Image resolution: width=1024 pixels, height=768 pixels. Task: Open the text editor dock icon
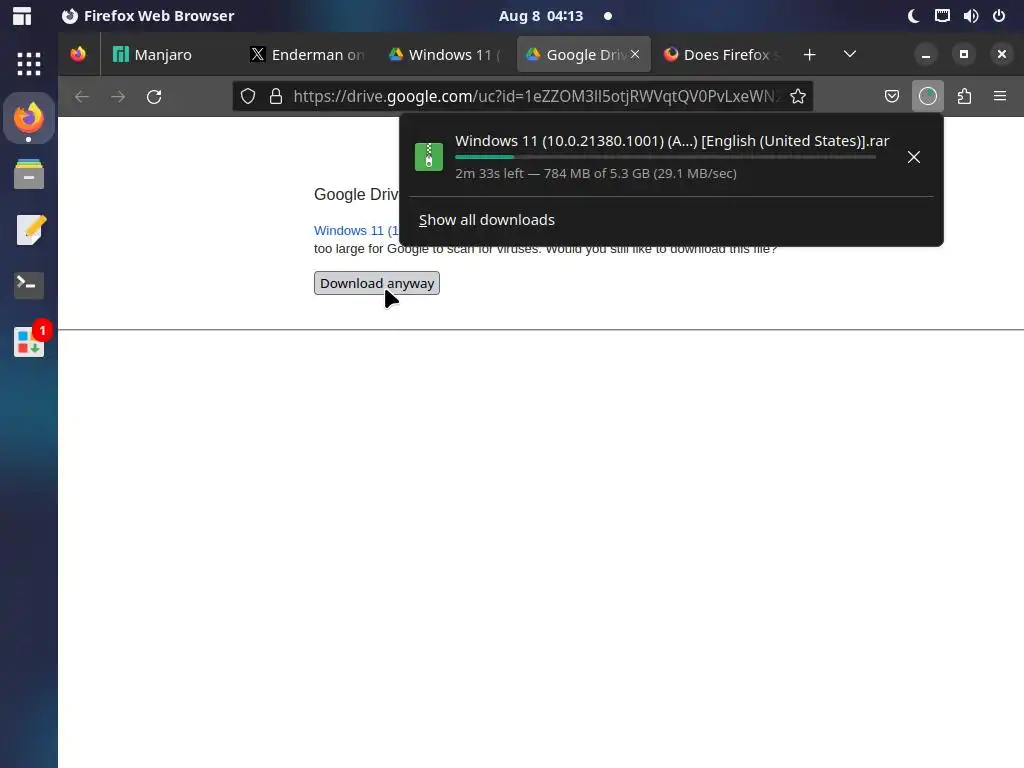click(x=29, y=229)
